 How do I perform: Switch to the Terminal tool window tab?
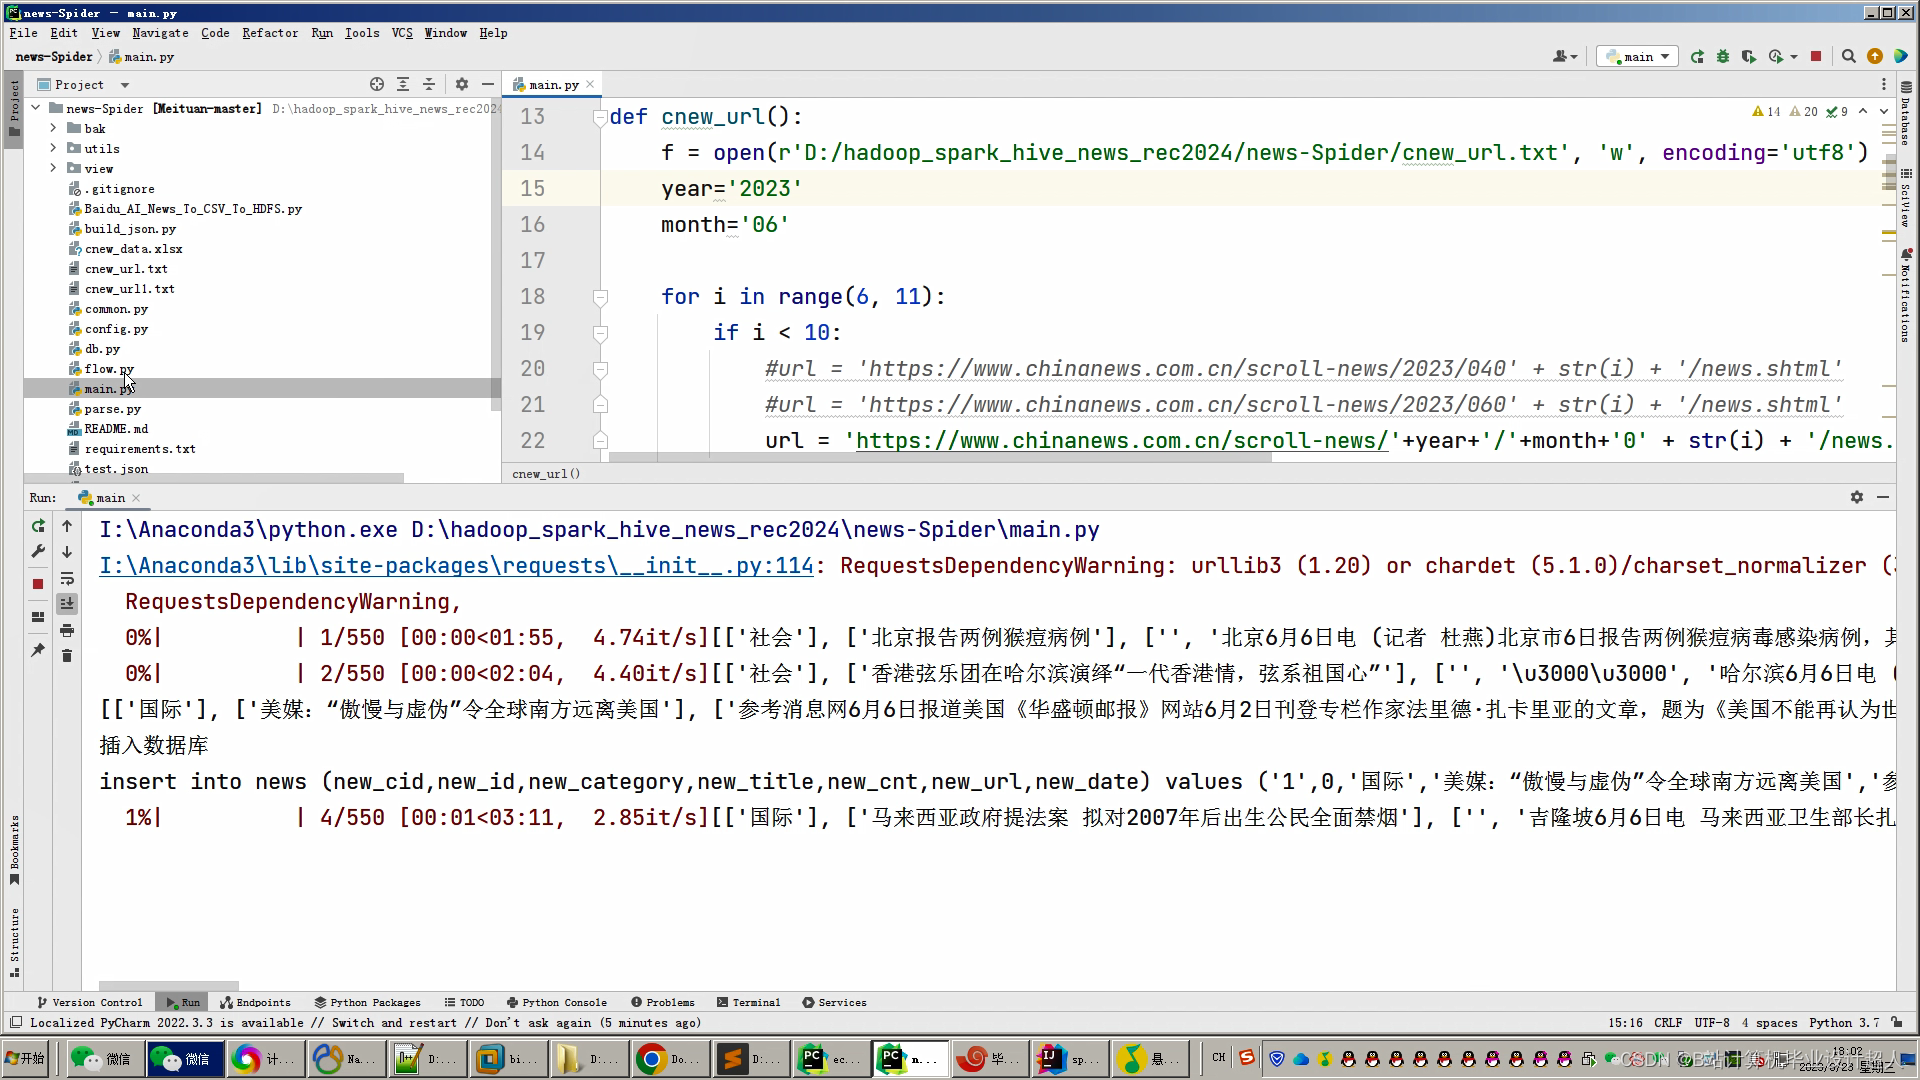(x=748, y=1002)
